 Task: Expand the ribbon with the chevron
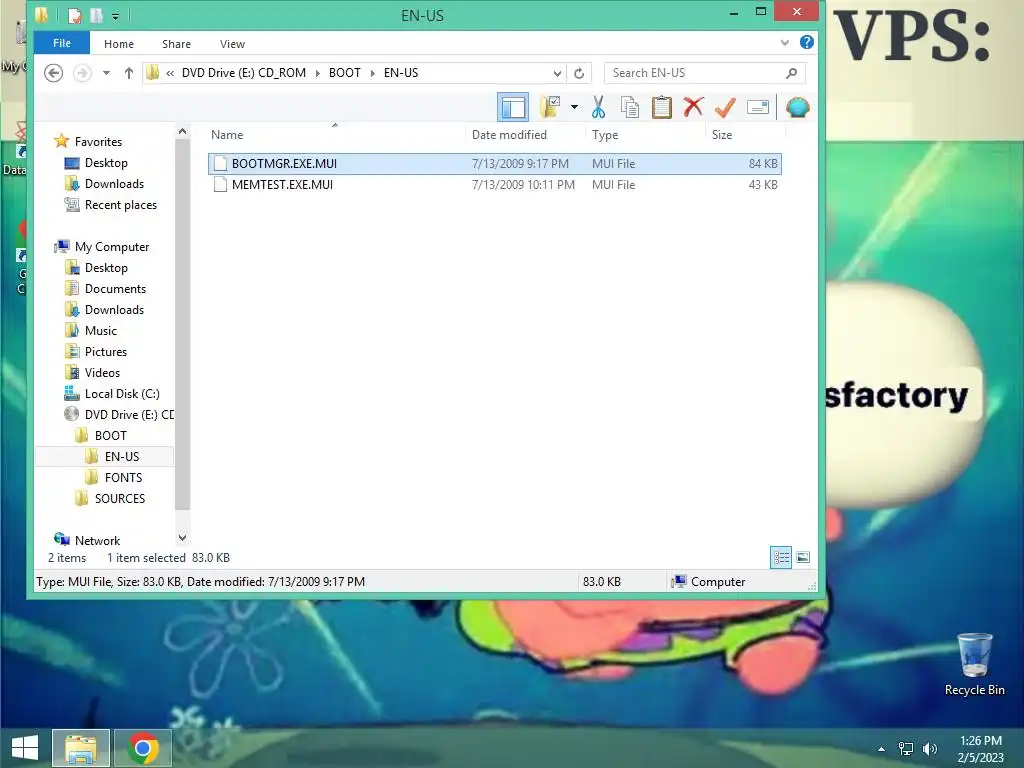784,43
